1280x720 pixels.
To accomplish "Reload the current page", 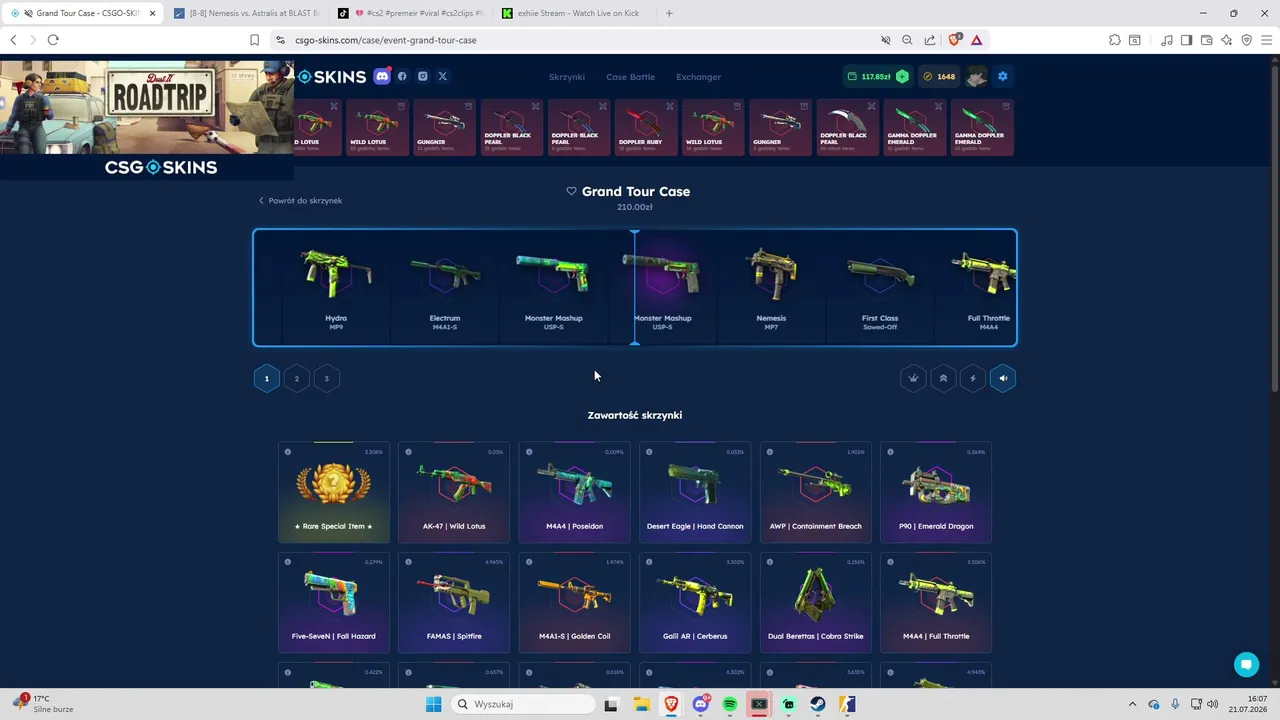I will coord(53,40).
